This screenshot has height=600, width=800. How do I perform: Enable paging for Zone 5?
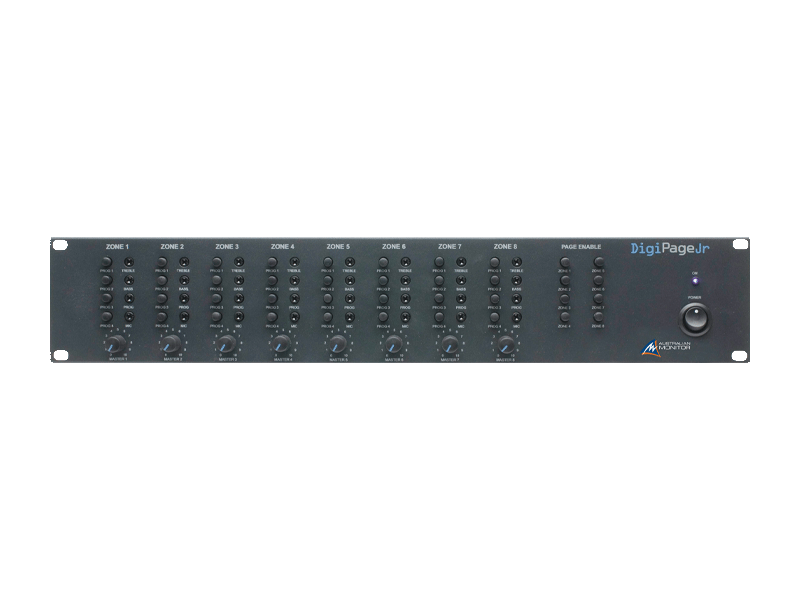coord(598,262)
